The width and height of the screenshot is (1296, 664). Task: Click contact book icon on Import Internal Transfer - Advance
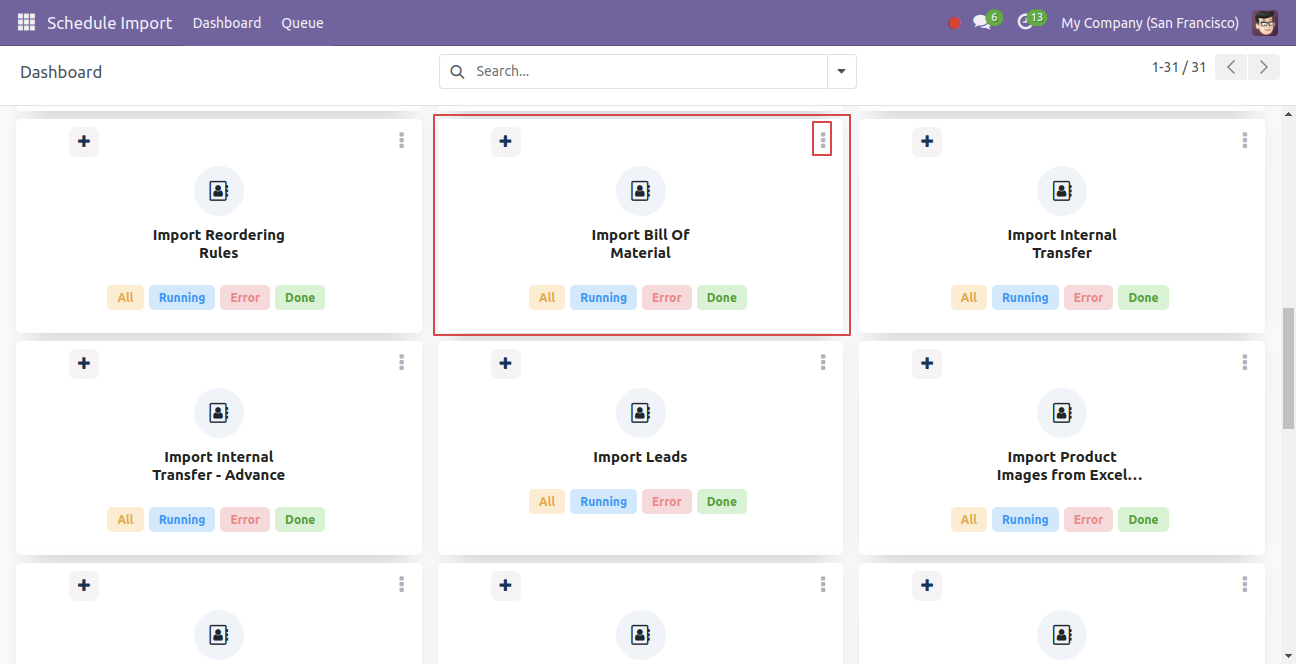pos(219,413)
